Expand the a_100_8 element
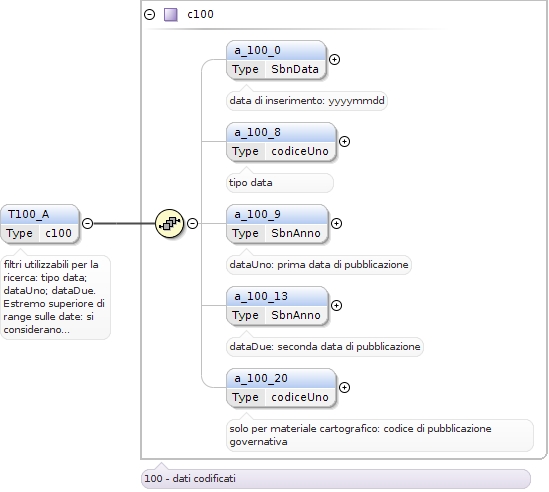 coord(345,141)
